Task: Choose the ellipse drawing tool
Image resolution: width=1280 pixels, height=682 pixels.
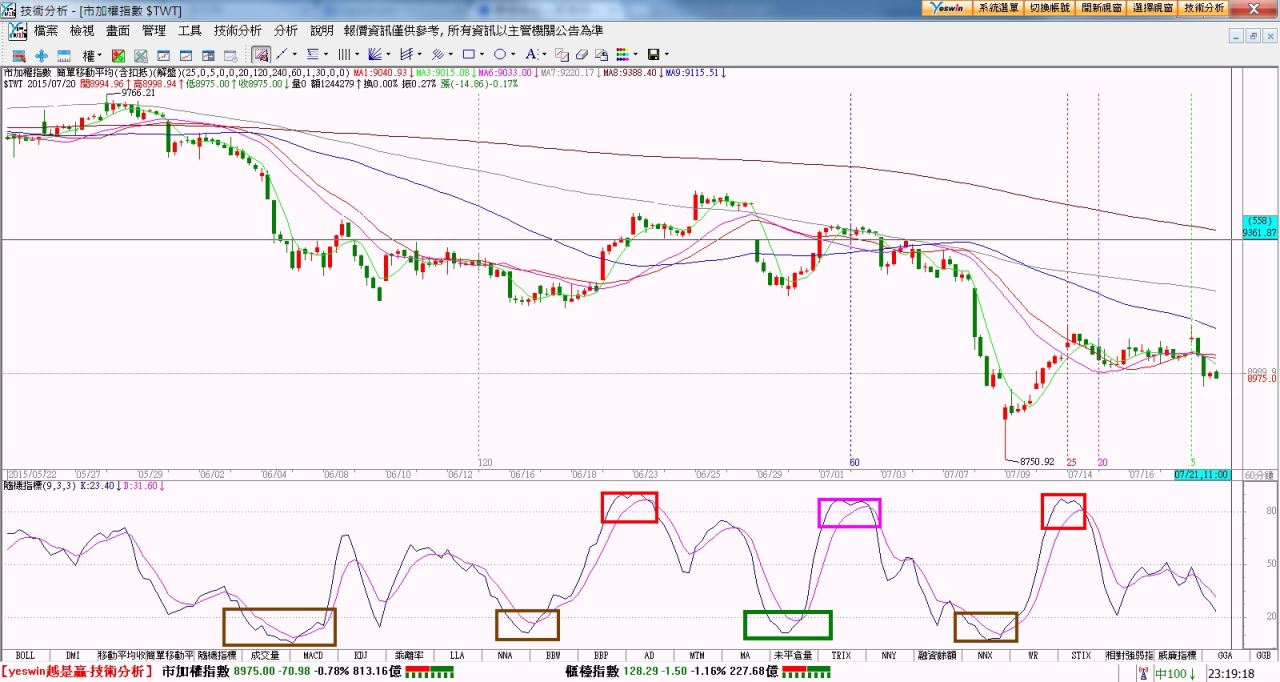Action: click(x=499, y=54)
